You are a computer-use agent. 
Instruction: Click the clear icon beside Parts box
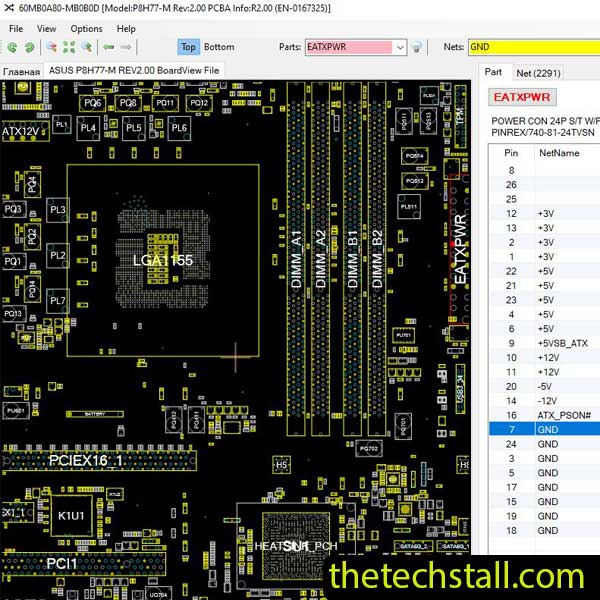[417, 47]
